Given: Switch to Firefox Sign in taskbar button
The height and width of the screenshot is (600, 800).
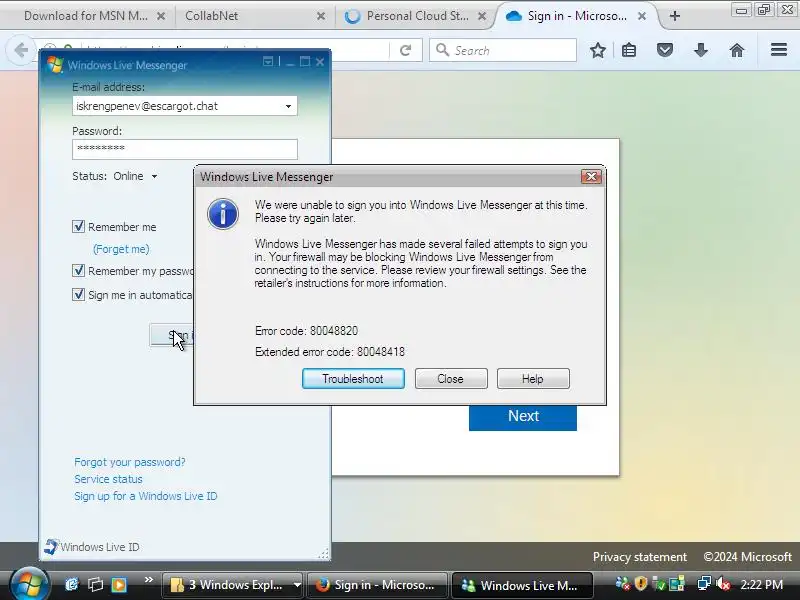Looking at the screenshot, I should (378, 585).
